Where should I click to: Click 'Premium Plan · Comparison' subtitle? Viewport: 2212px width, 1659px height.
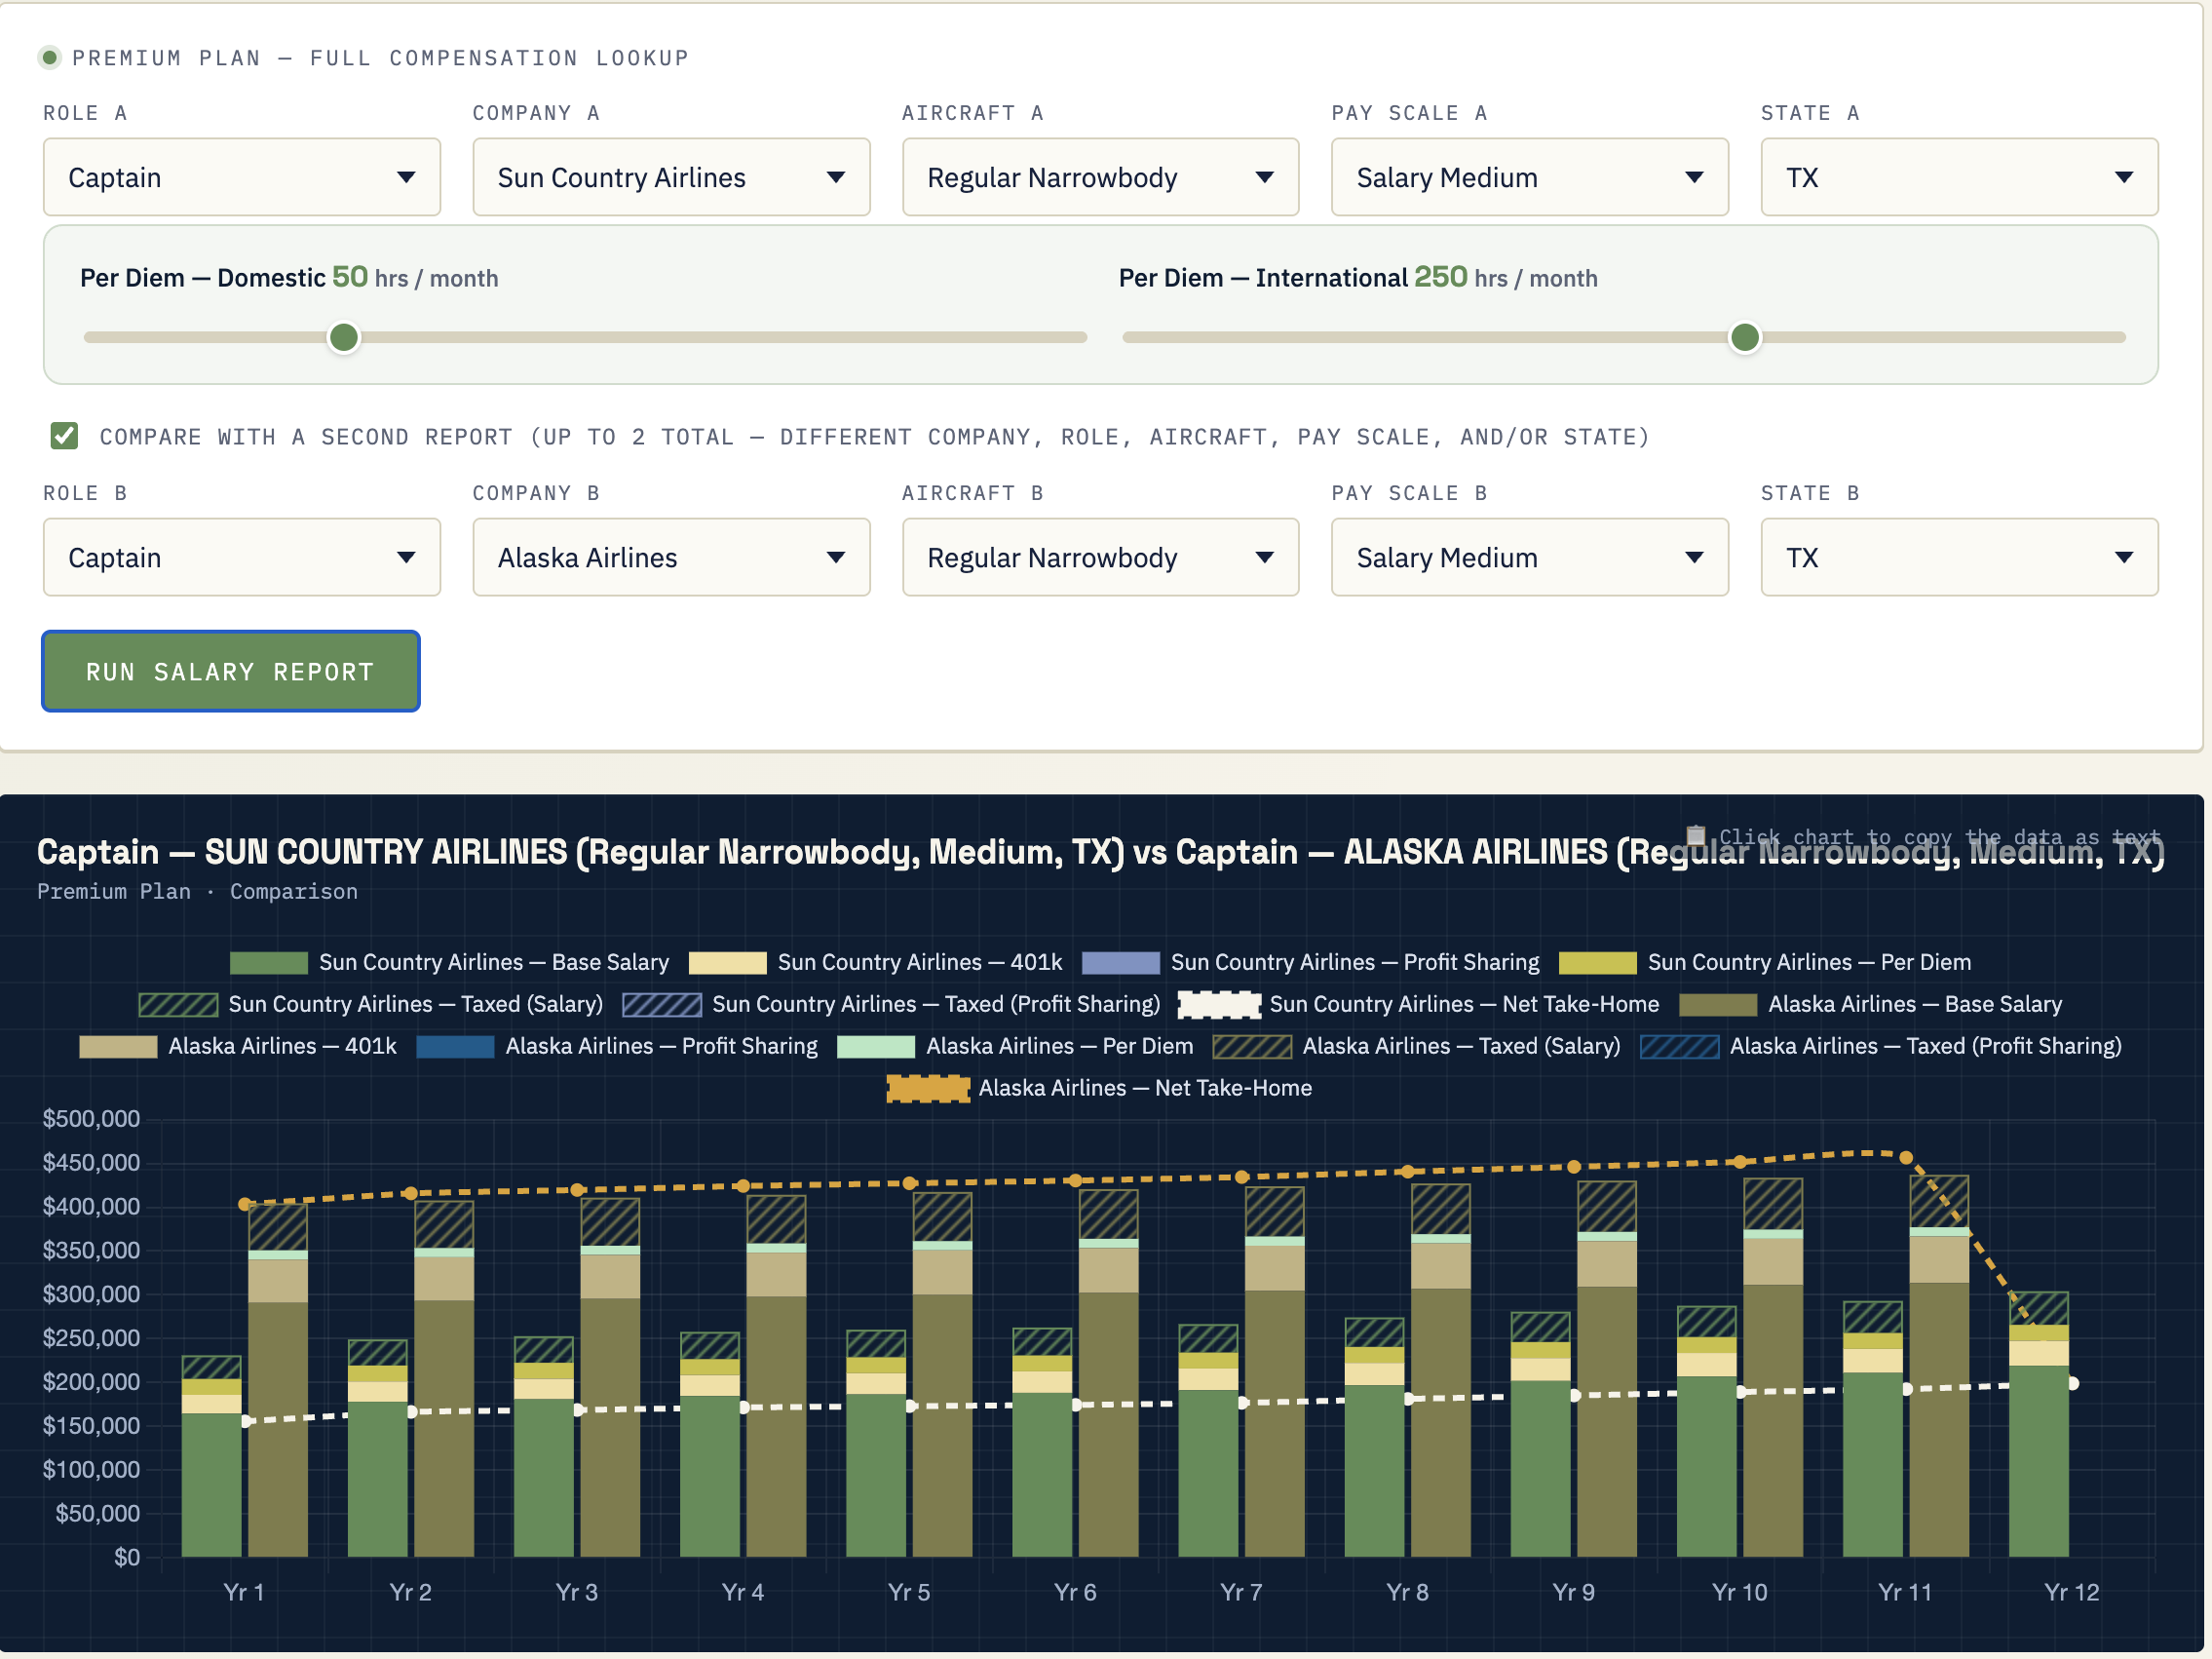(197, 891)
